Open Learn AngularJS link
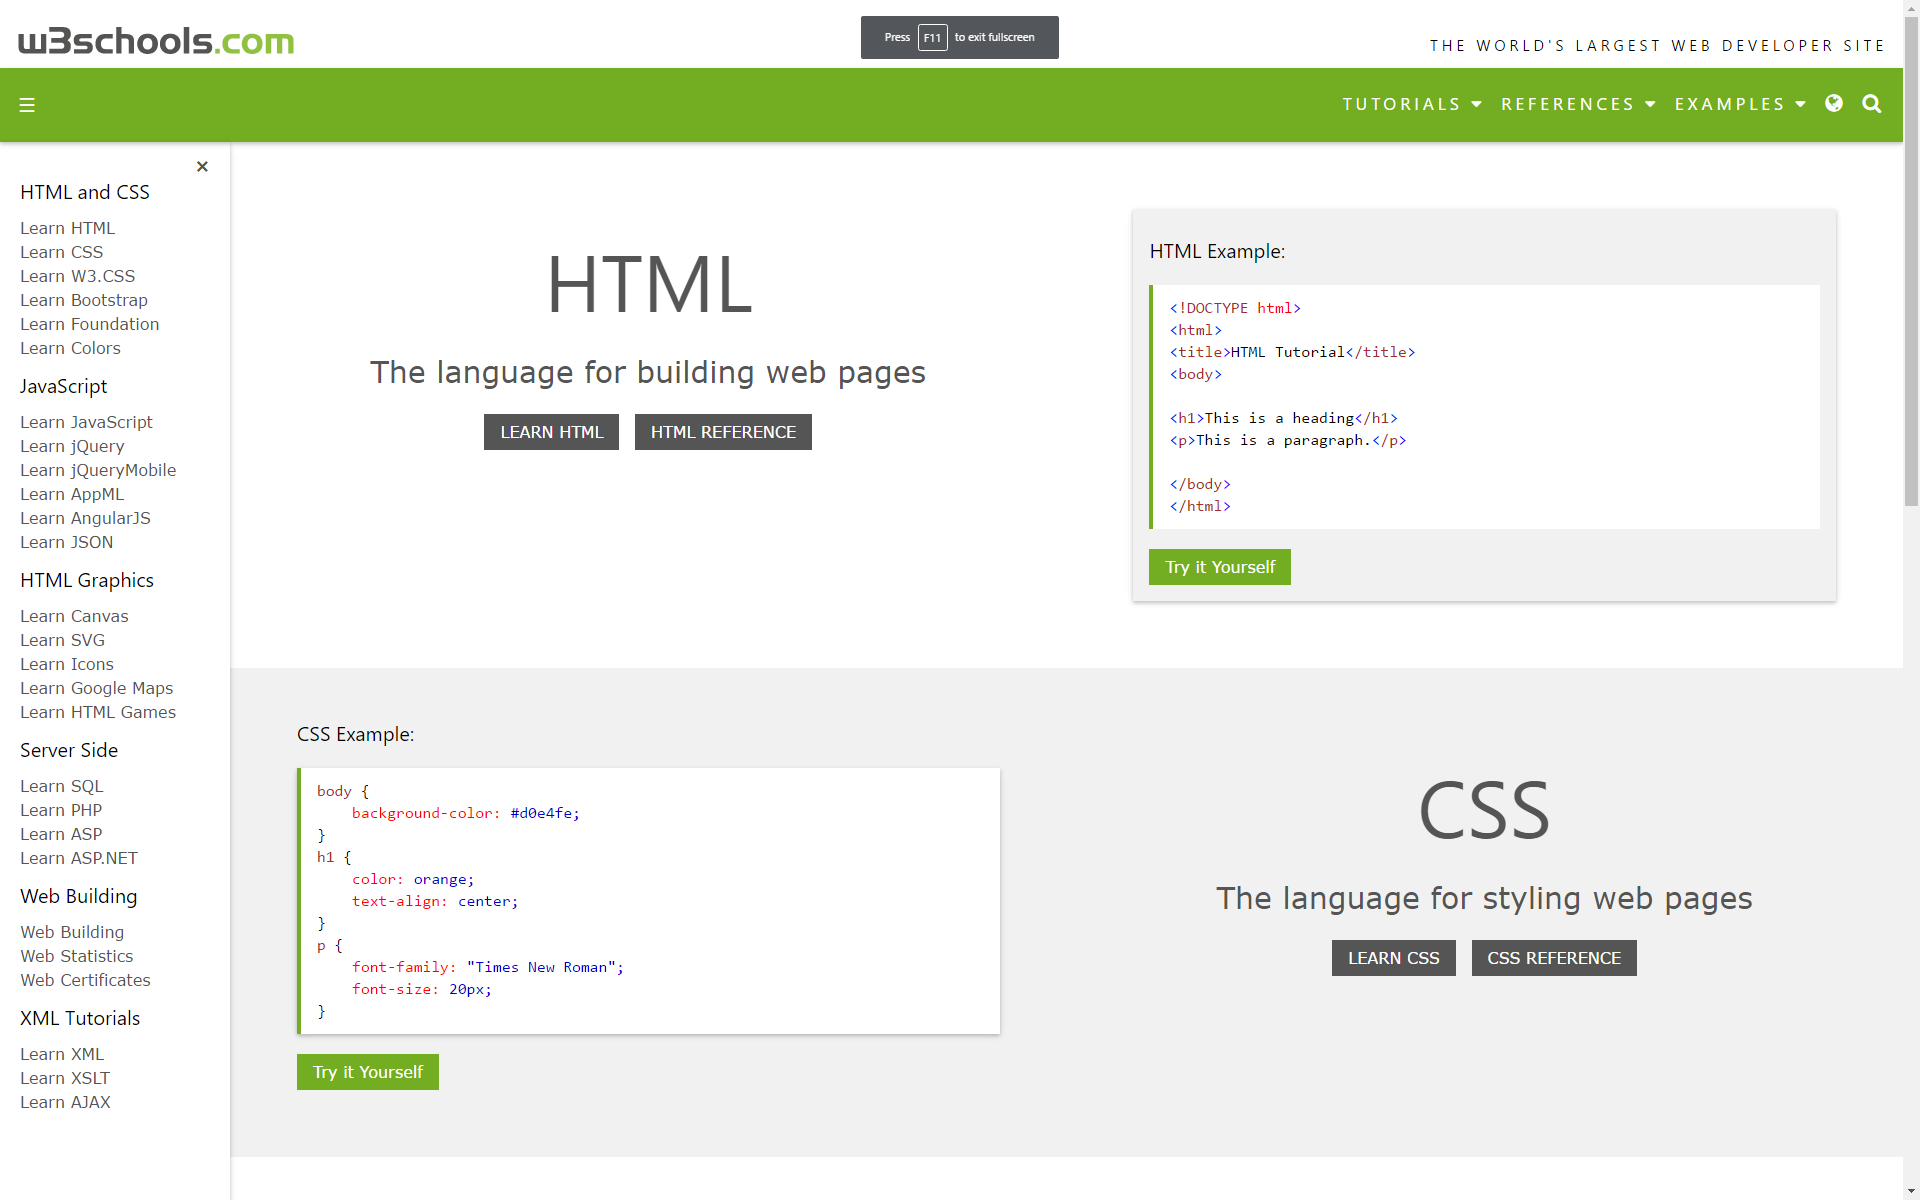1920x1200 pixels. (x=85, y=518)
